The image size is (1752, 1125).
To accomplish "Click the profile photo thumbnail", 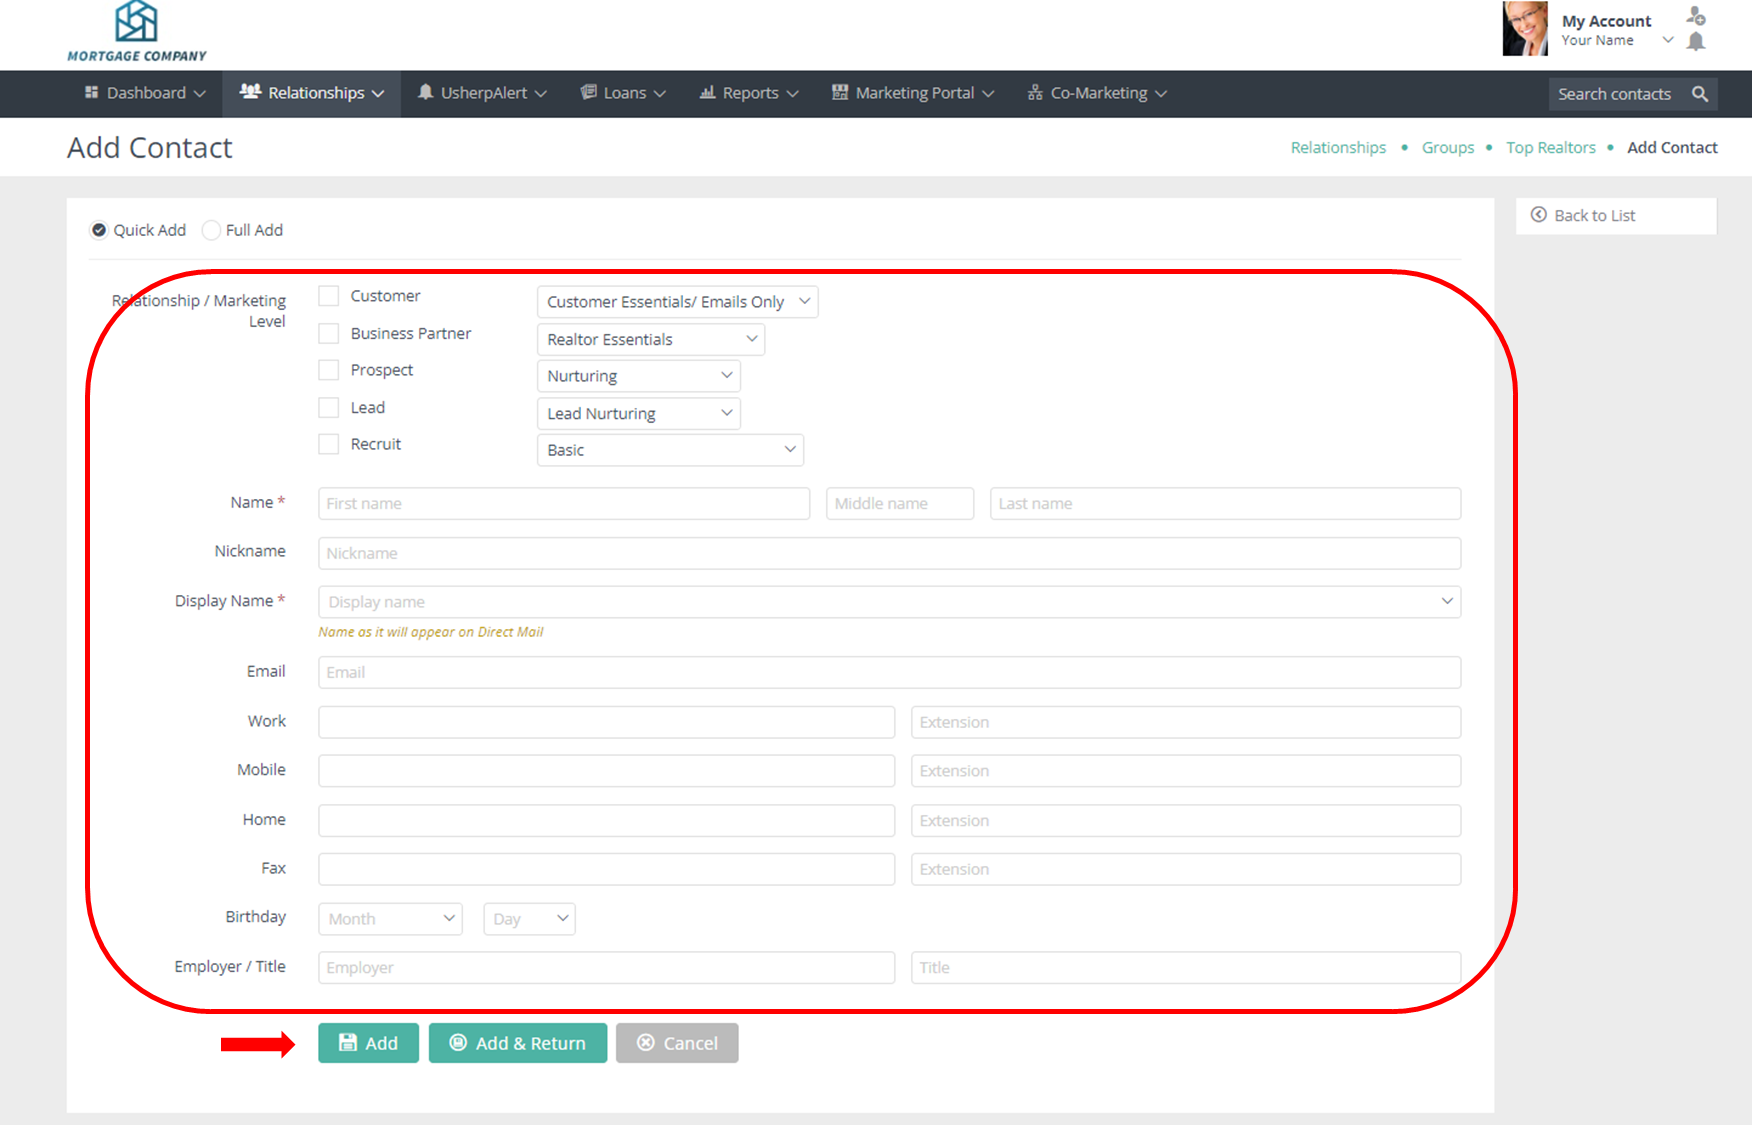I will point(1524,29).
